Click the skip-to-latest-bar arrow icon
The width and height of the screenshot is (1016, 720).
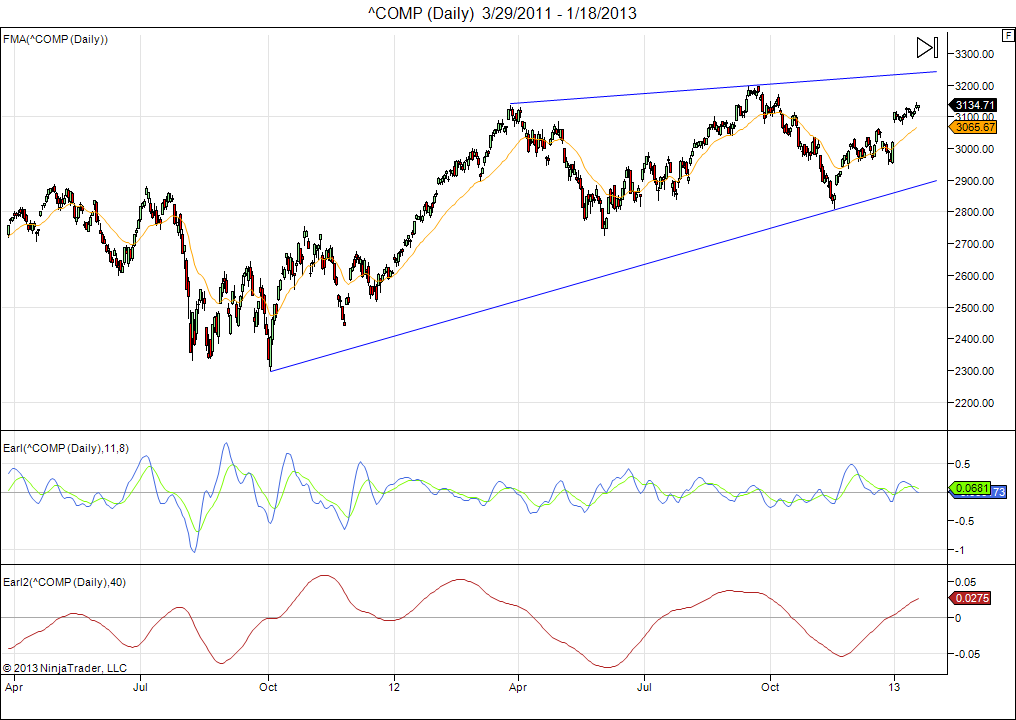926,47
